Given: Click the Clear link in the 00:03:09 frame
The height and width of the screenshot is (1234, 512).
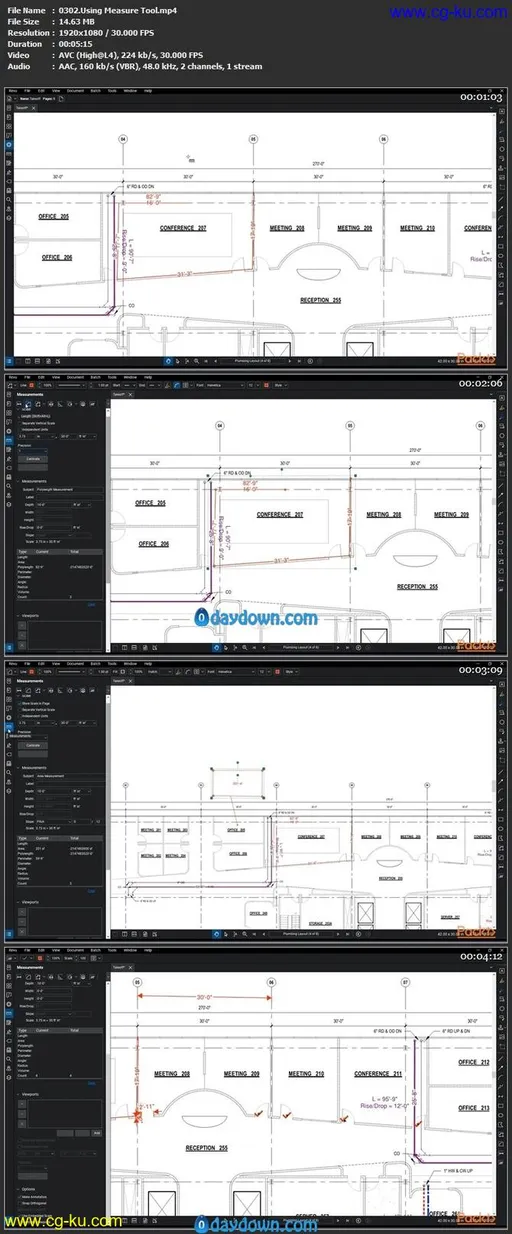Looking at the screenshot, I should 92,891.
